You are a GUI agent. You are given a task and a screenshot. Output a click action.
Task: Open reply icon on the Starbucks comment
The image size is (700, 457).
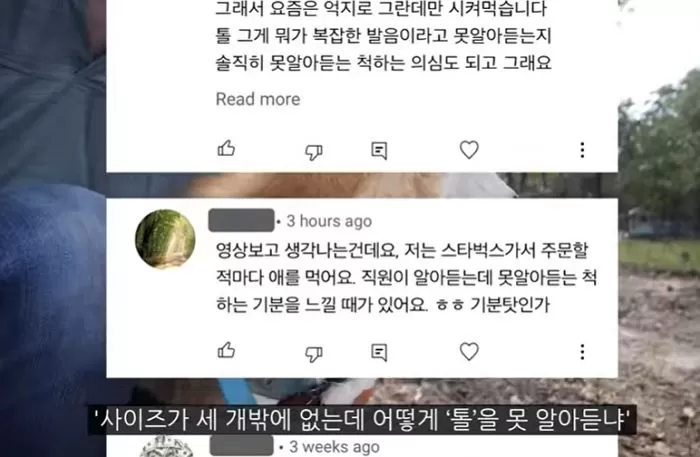tap(379, 353)
